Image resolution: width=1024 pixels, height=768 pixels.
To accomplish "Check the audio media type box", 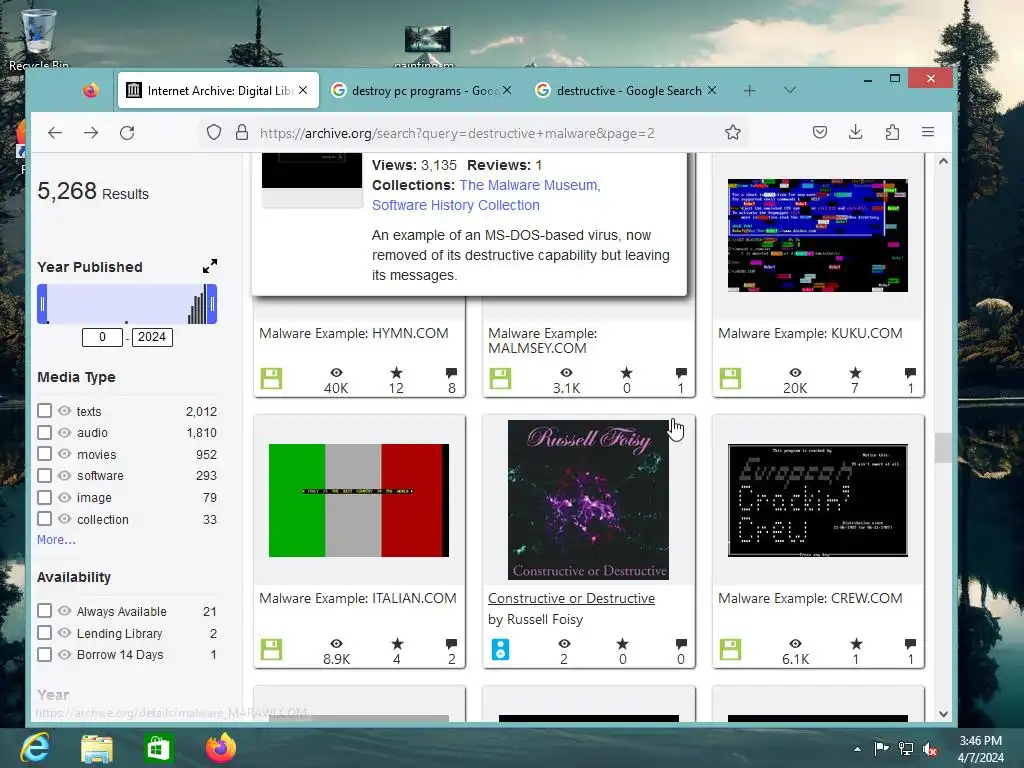I will pos(44,432).
